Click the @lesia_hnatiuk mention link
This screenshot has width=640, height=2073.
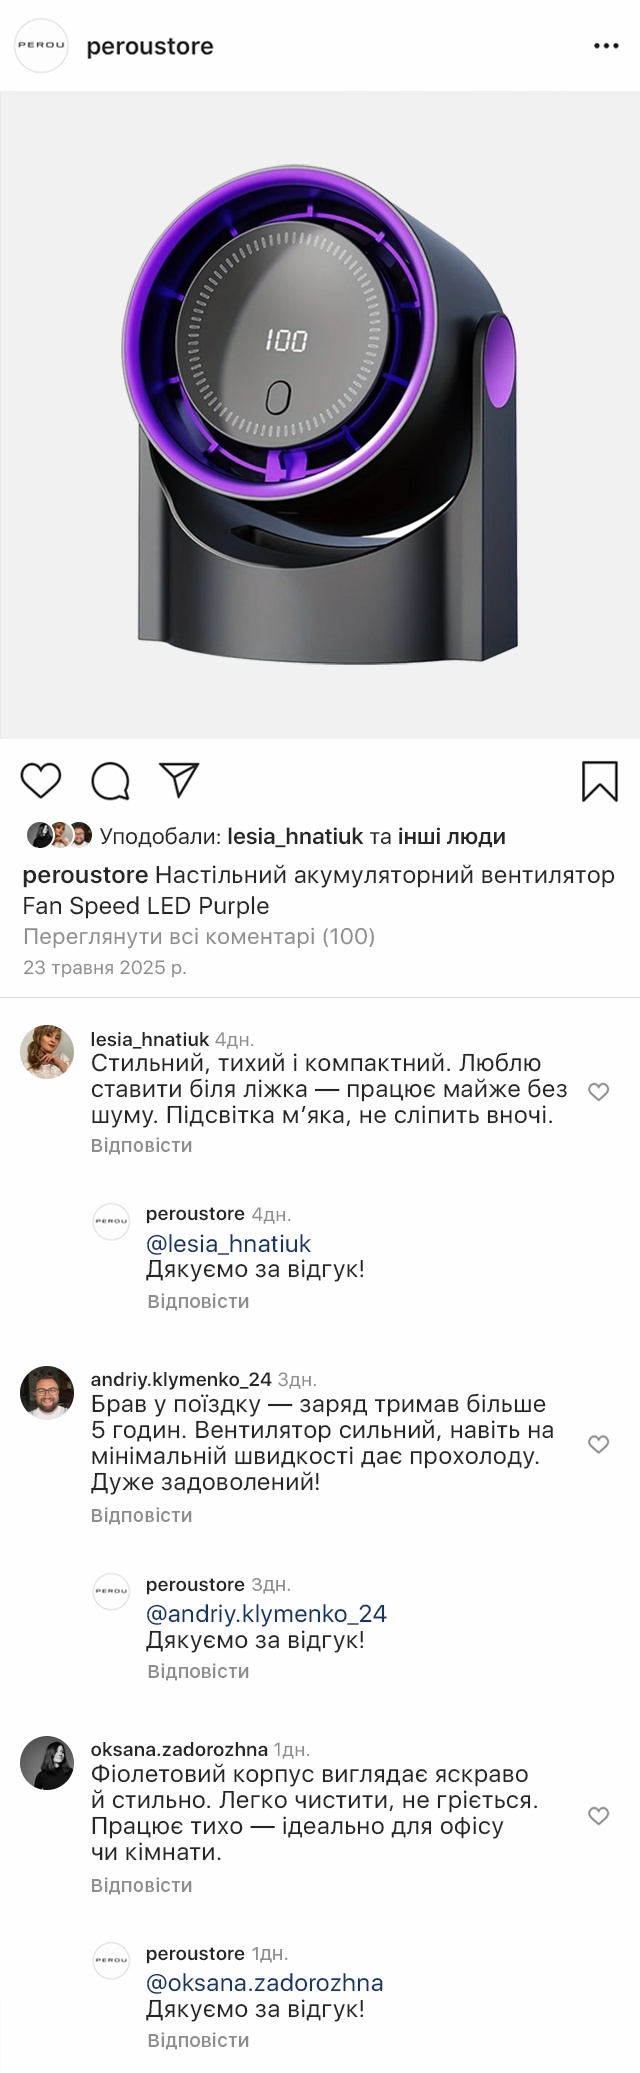tap(228, 1243)
